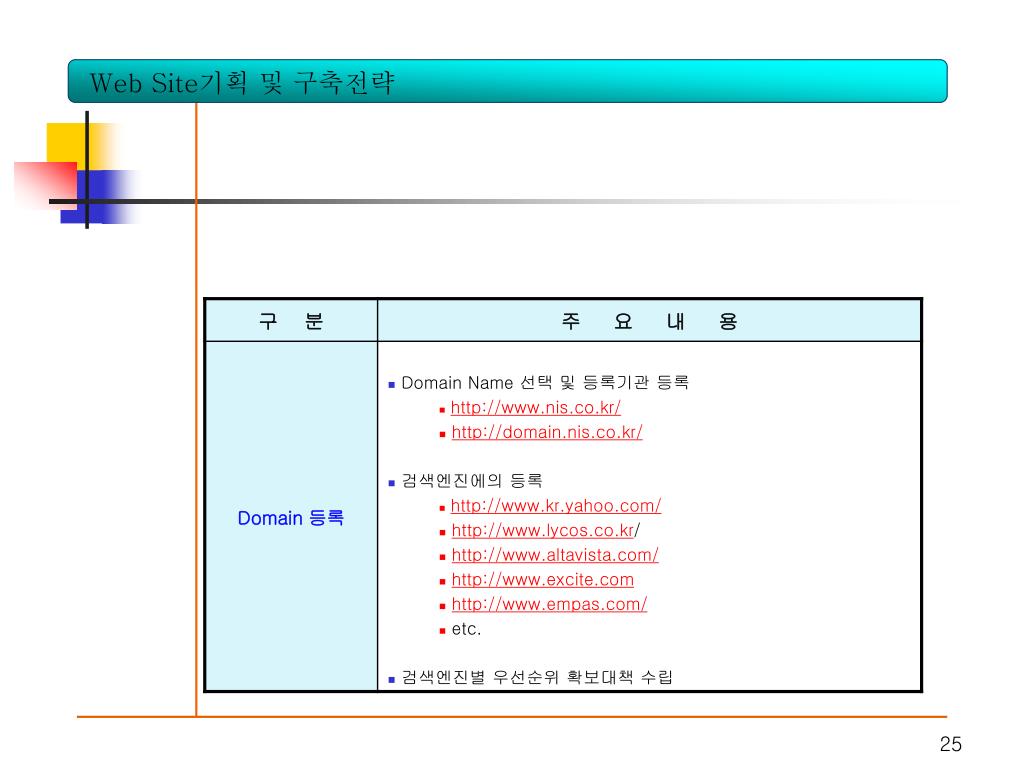The height and width of the screenshot is (768, 1024).
Task: Click the http://www.excite.com link
Action: 543,580
